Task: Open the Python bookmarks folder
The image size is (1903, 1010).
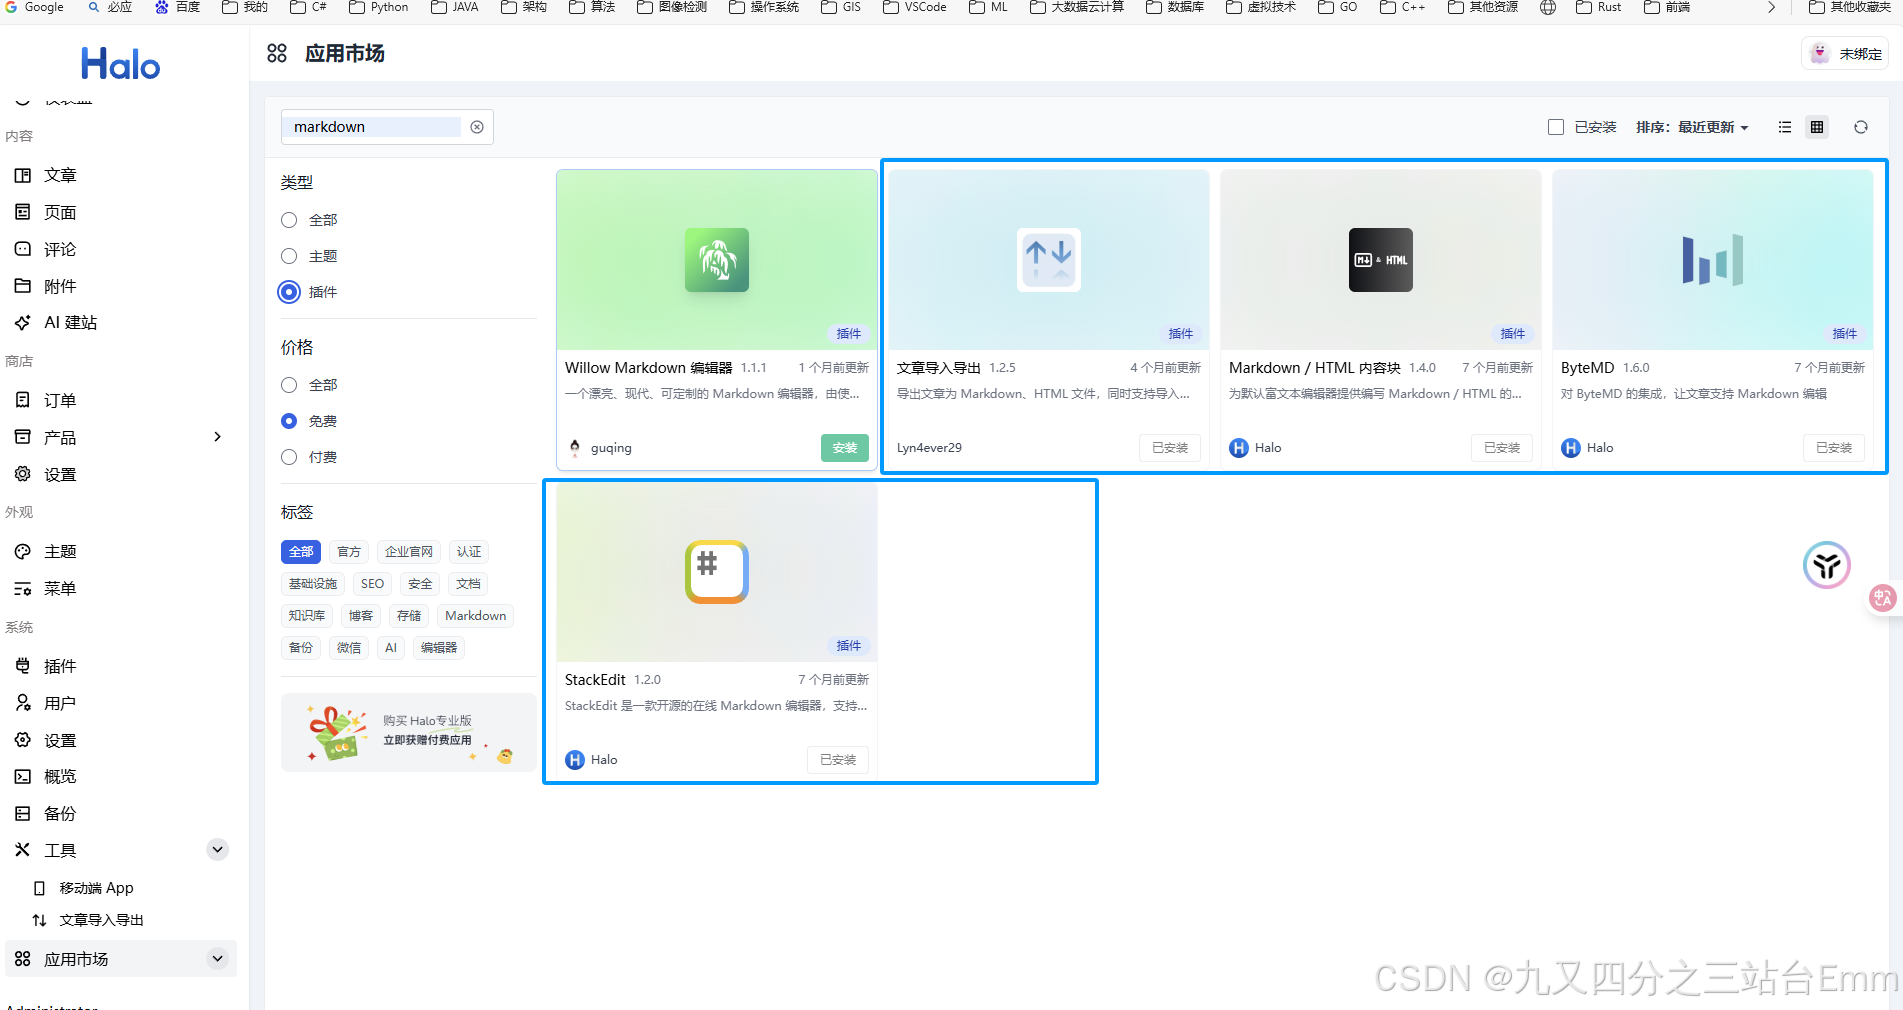Action: [x=378, y=7]
